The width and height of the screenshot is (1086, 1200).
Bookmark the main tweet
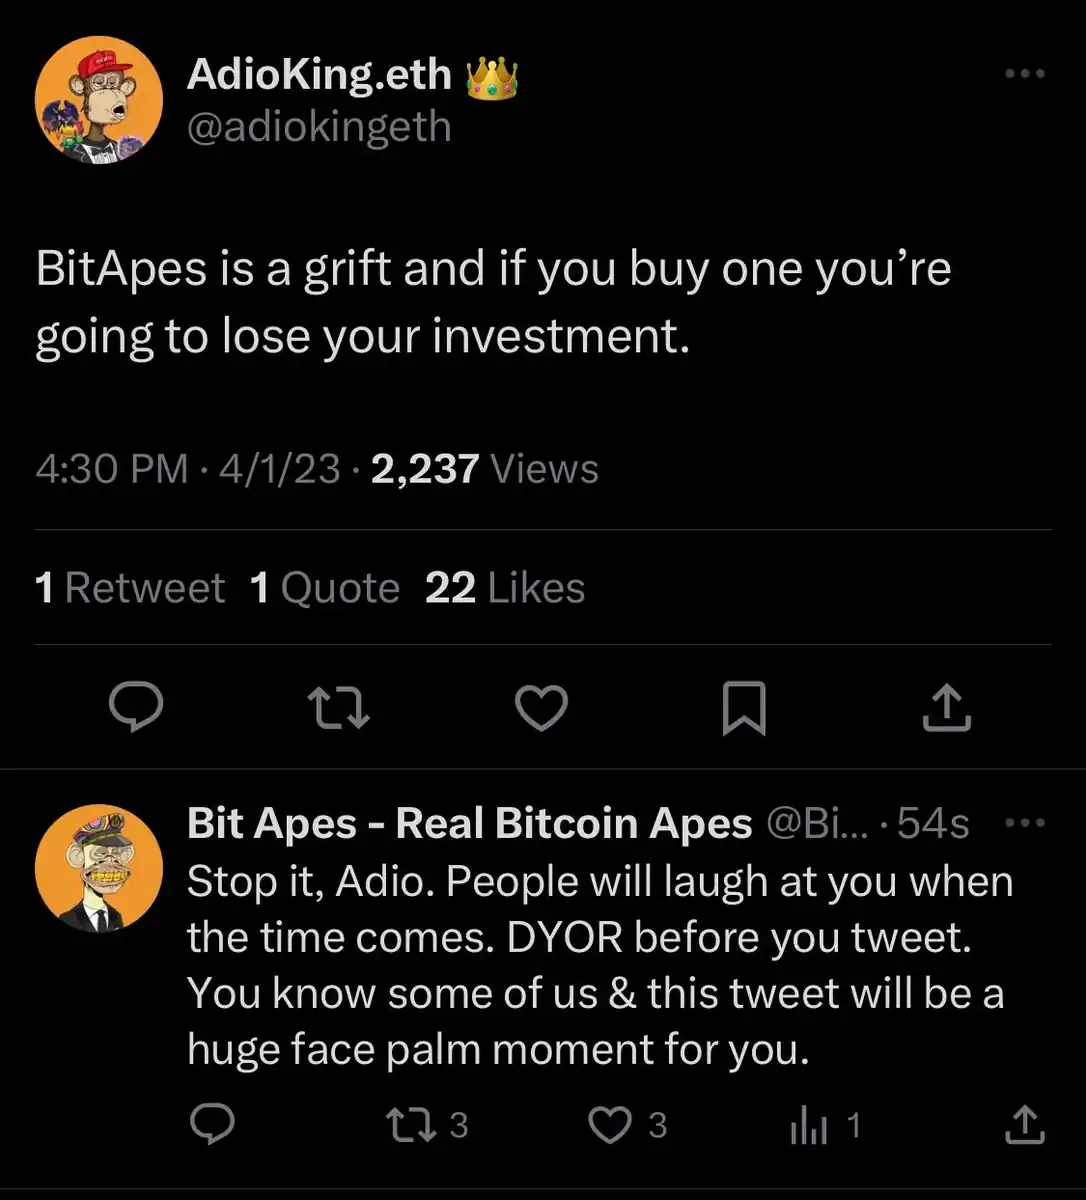744,707
